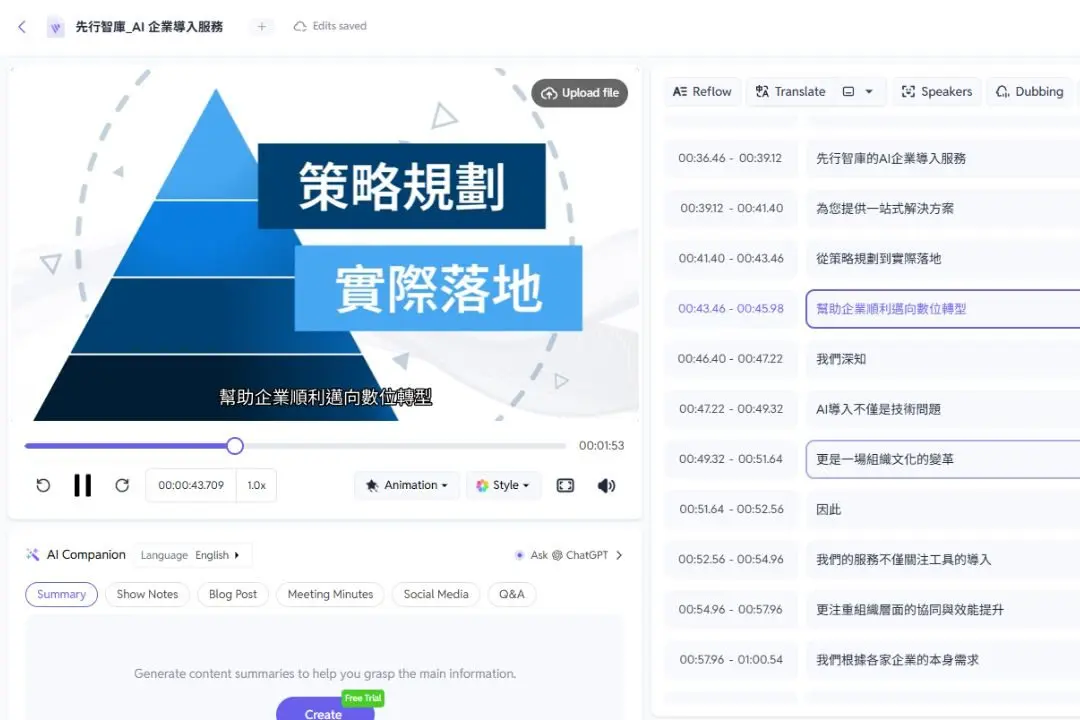Click the Translate button
This screenshot has width=1080, height=720.
791,92
